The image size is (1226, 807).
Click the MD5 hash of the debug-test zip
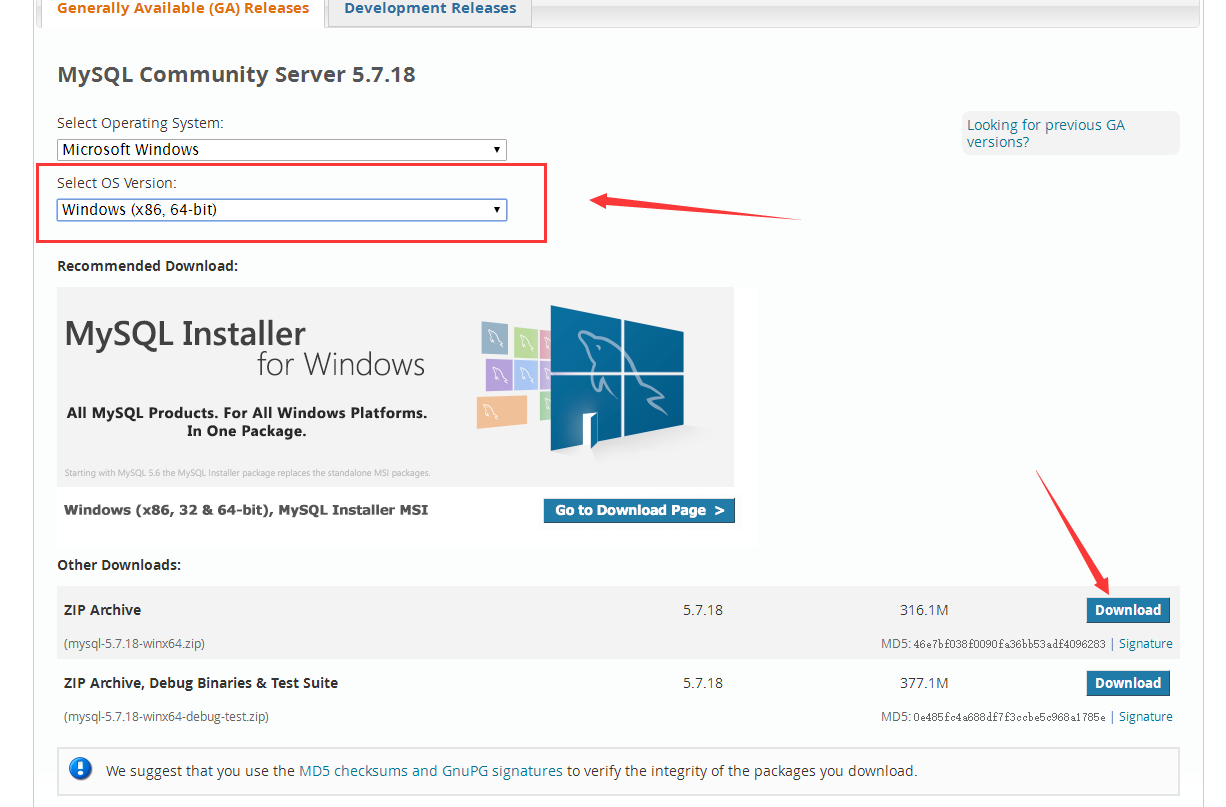pos(1009,717)
